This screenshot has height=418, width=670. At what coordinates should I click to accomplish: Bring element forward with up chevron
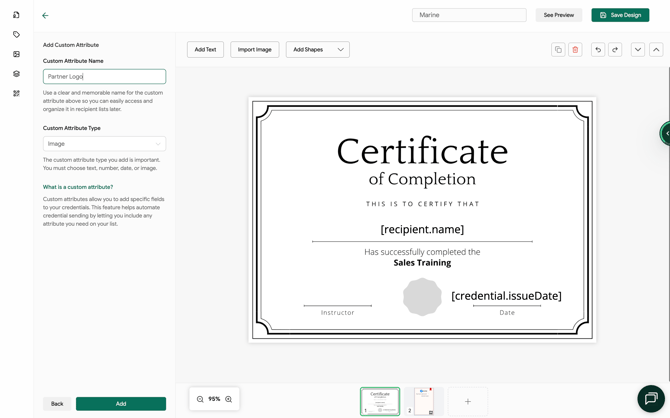pos(656,50)
